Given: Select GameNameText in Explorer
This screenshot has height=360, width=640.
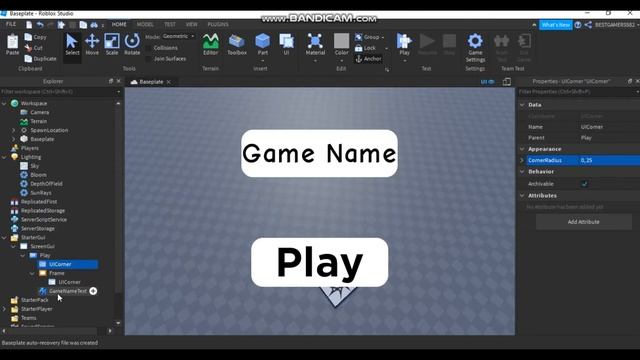Looking at the screenshot, I should [68, 291].
